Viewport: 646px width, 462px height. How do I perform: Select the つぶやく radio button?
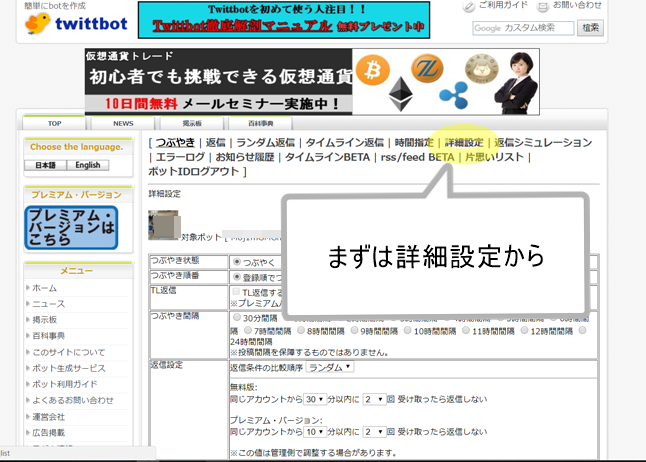coord(237,262)
